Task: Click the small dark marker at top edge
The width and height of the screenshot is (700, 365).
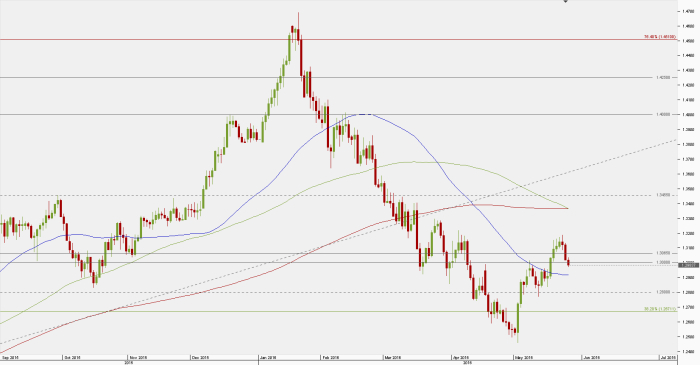Action: tap(565, 1)
